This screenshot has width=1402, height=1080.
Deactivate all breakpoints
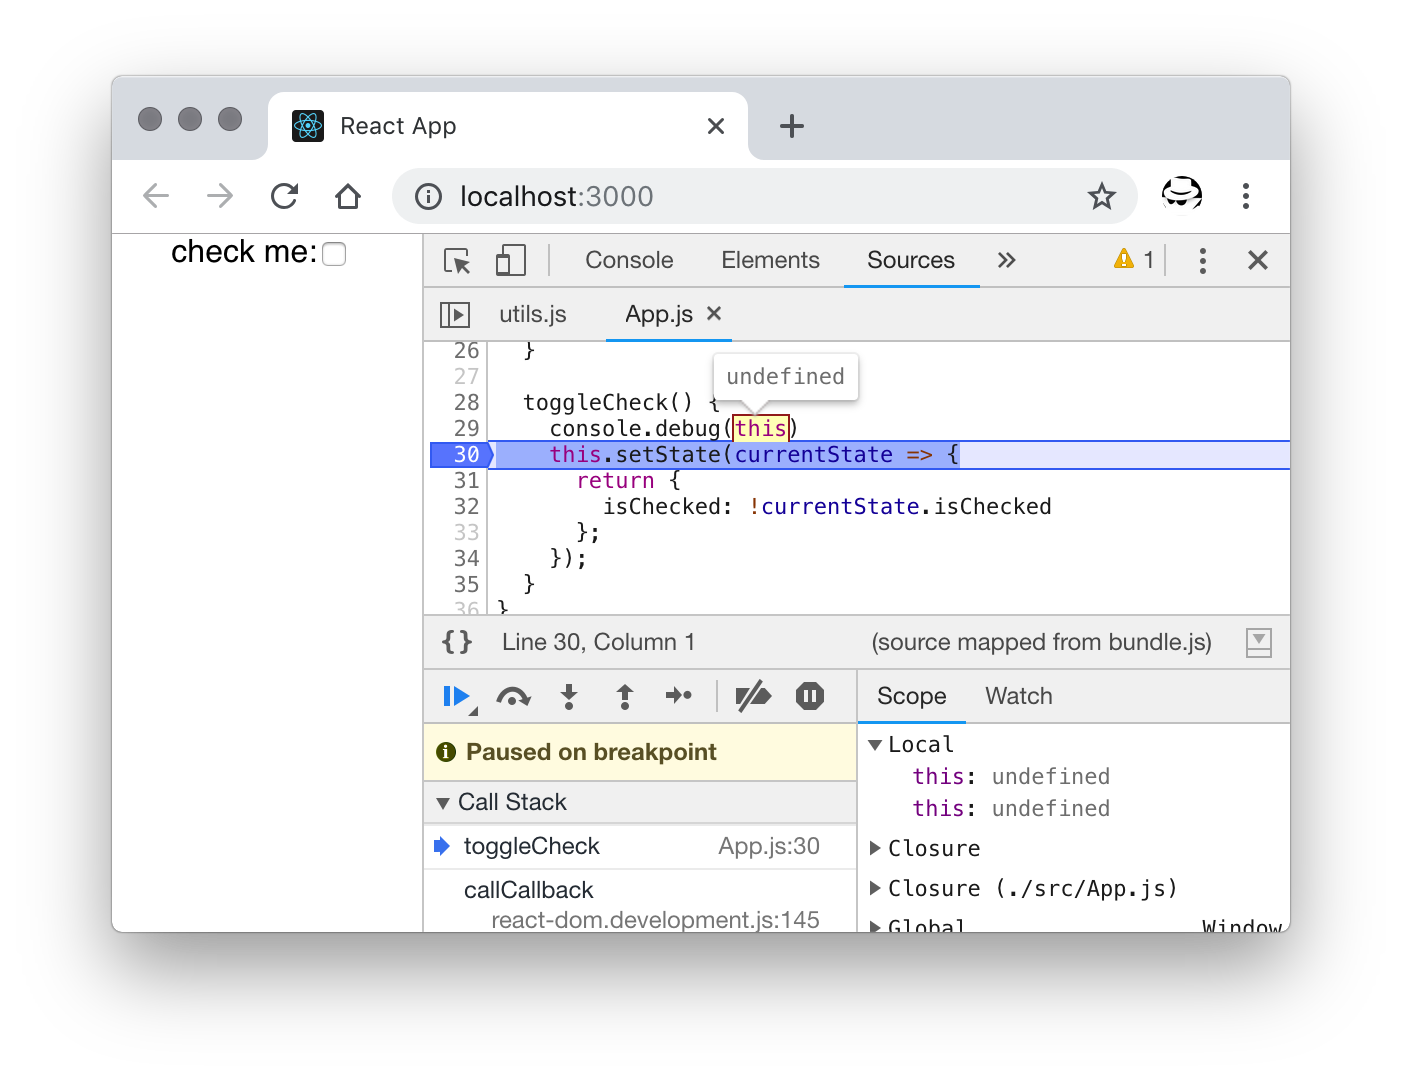pyautogui.click(x=753, y=696)
